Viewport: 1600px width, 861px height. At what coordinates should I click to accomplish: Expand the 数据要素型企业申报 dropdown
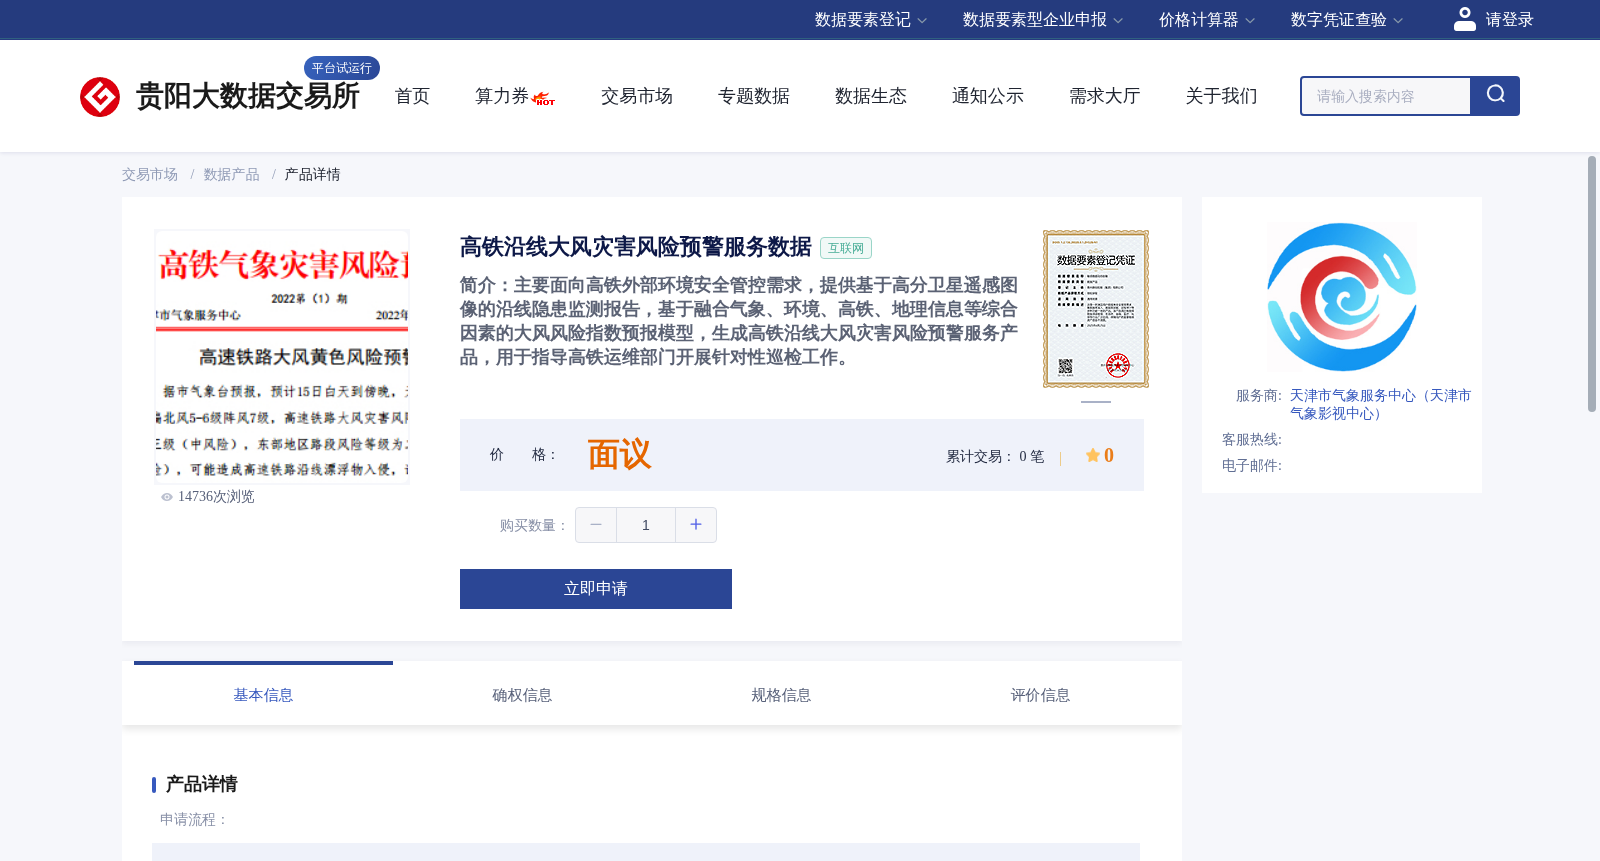[x=1043, y=20]
